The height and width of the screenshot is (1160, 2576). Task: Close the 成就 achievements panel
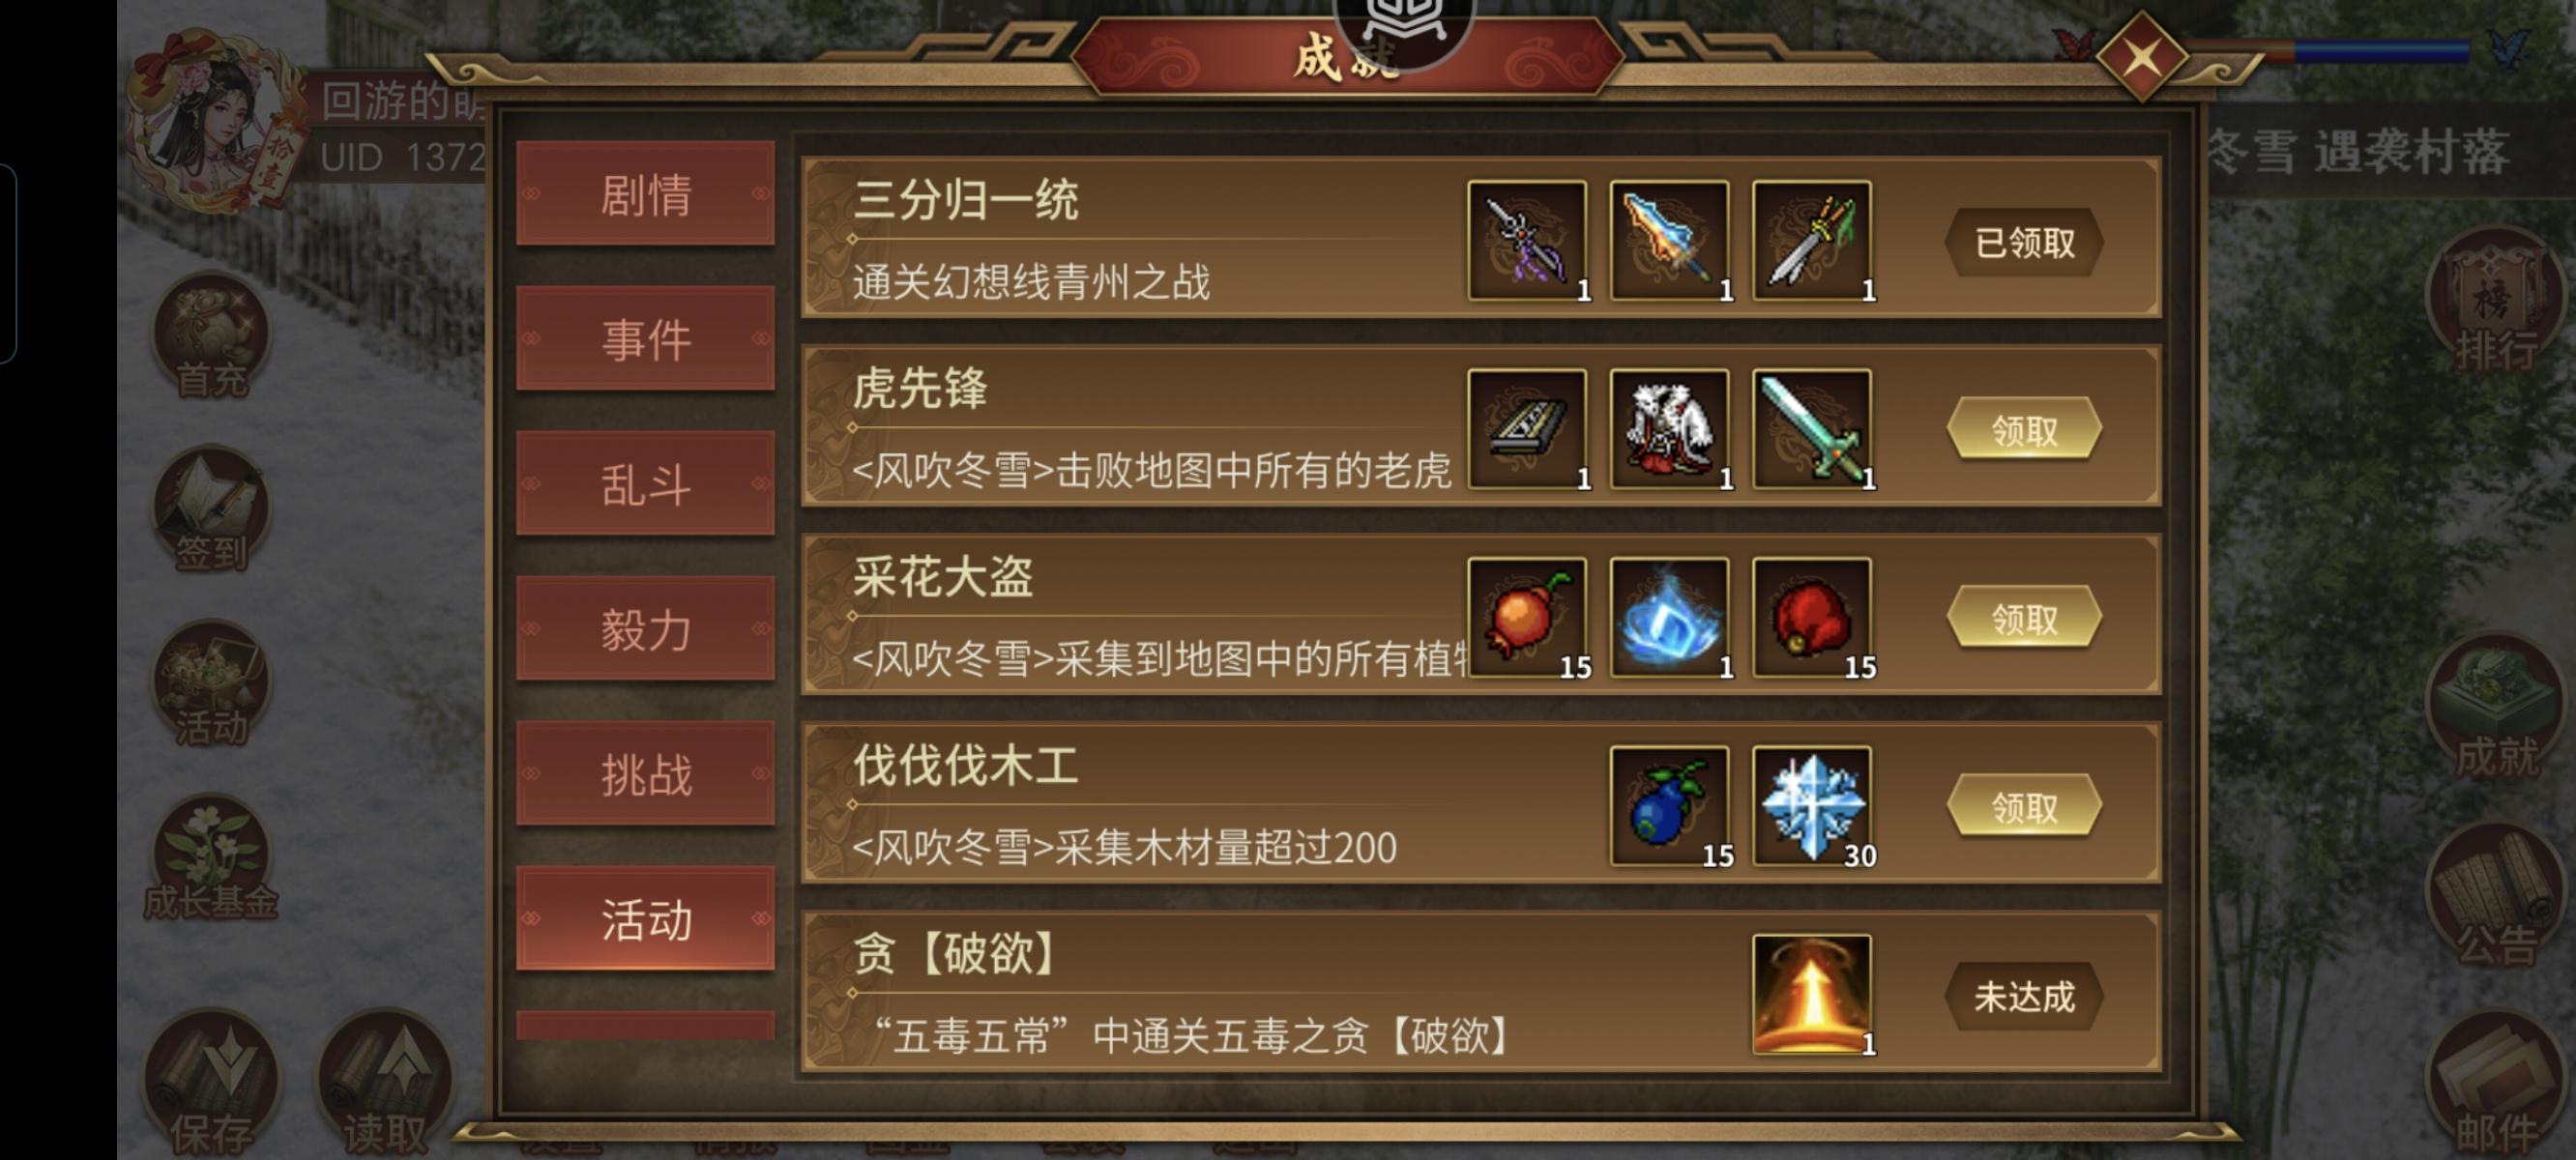pos(2141,57)
